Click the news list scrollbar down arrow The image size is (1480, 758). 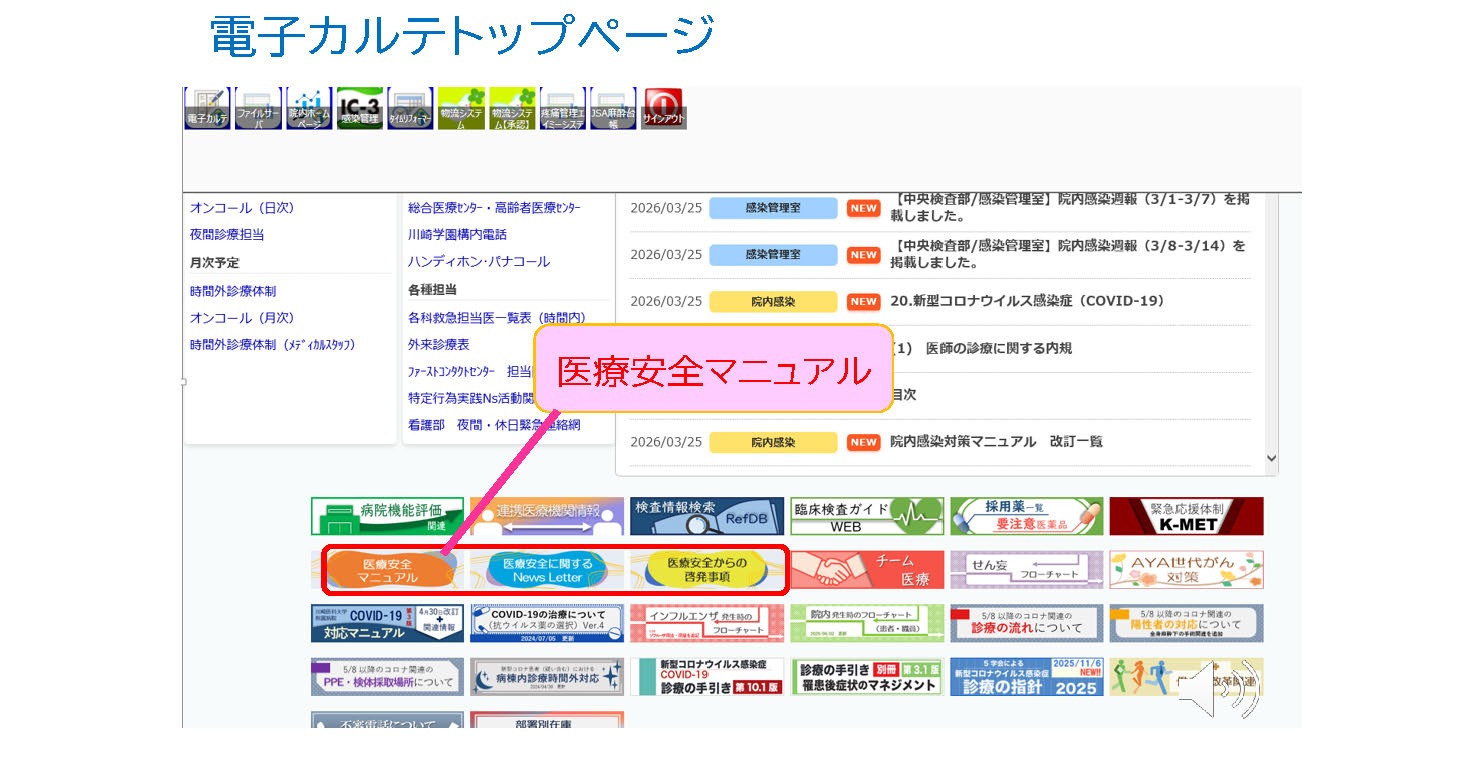[x=1271, y=457]
